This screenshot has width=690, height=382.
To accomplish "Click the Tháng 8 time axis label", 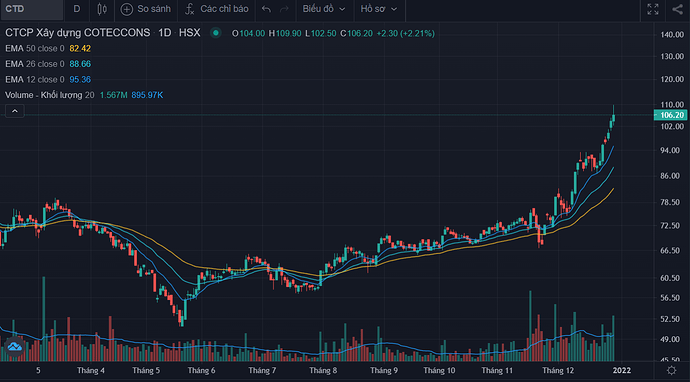I will coord(323,370).
